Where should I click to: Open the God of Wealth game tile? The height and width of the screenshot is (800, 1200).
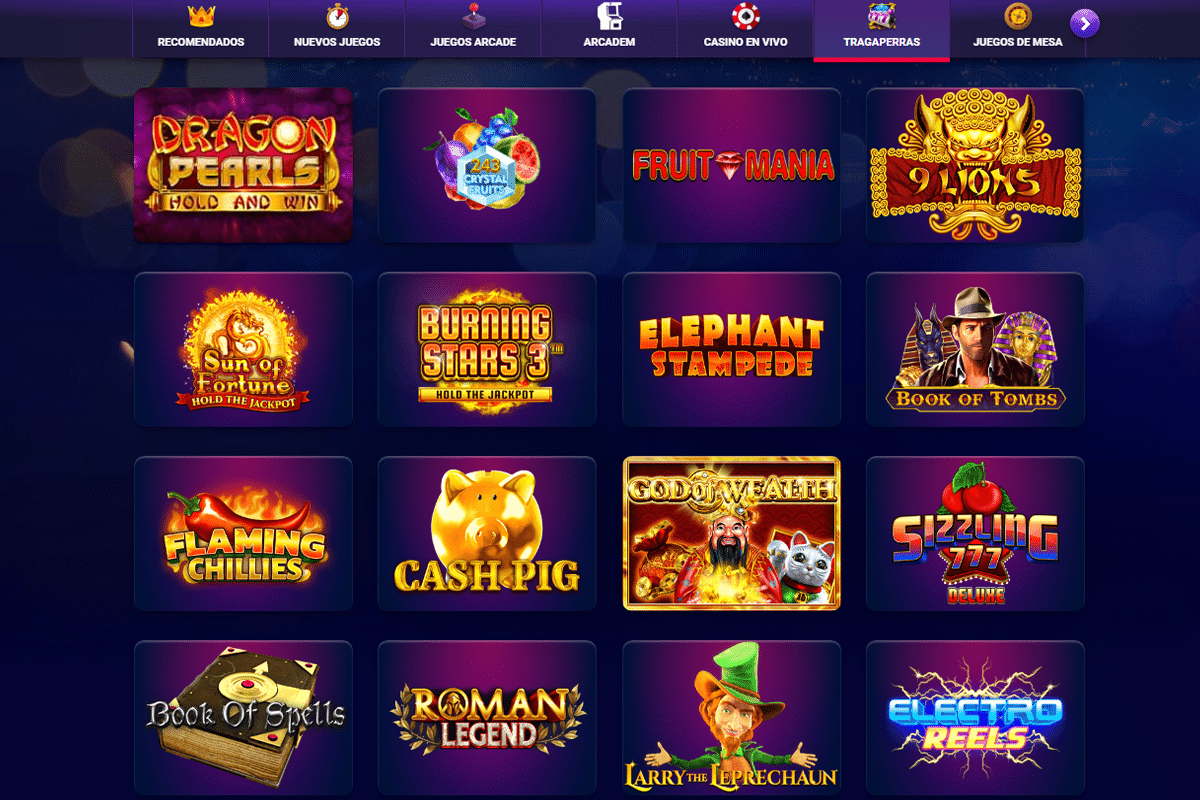pos(731,533)
